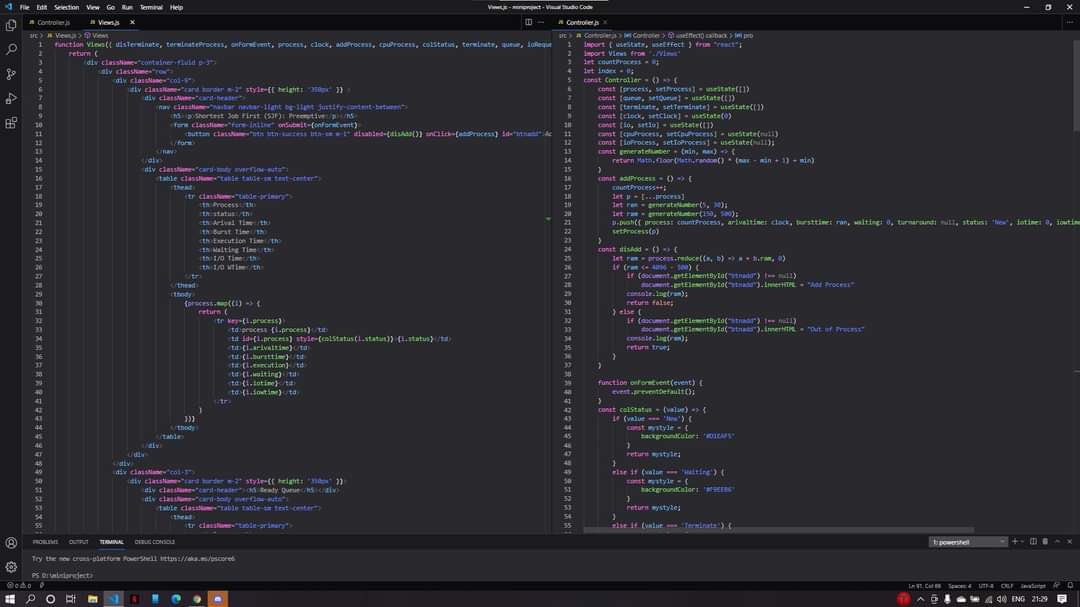Open Windows Action Center notifications
This screenshot has width=1080, height=607.
click(1062, 599)
